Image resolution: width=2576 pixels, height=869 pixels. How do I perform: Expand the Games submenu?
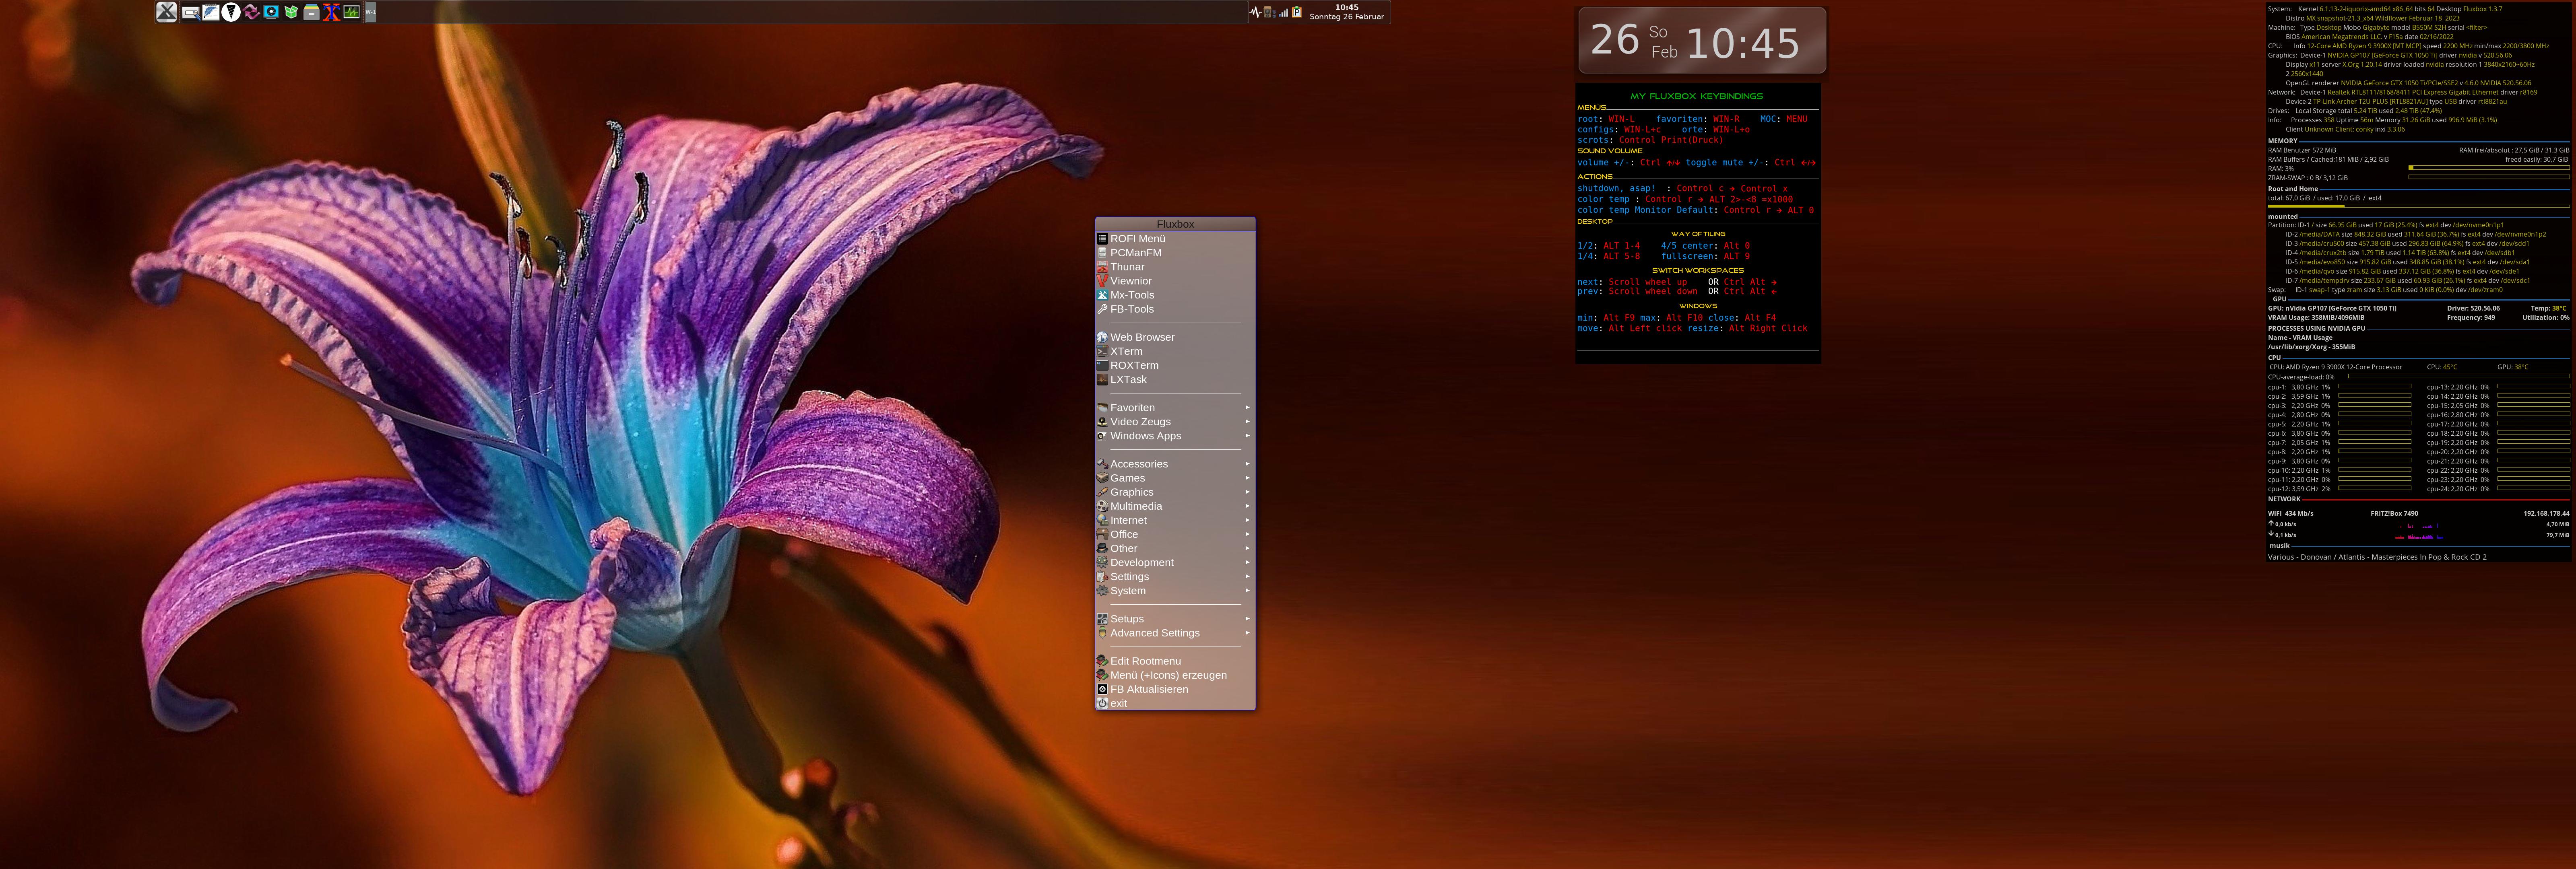[x=1175, y=478]
